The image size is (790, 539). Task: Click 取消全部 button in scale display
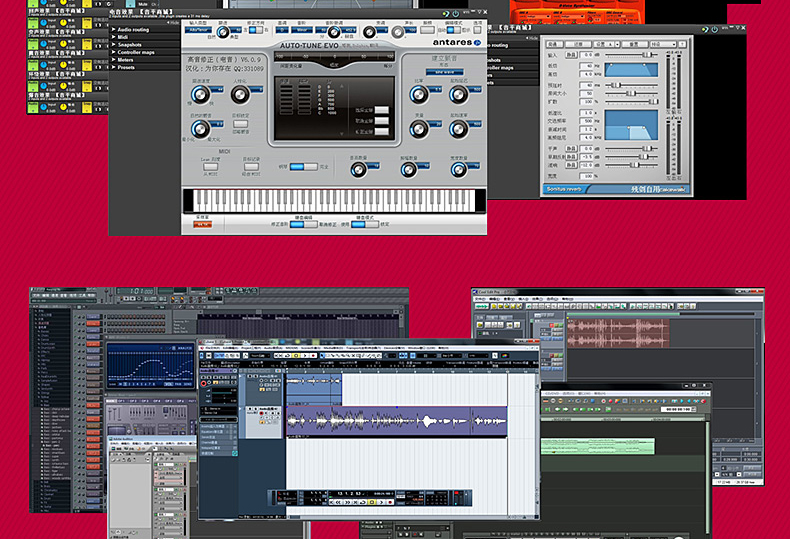click(x=382, y=121)
